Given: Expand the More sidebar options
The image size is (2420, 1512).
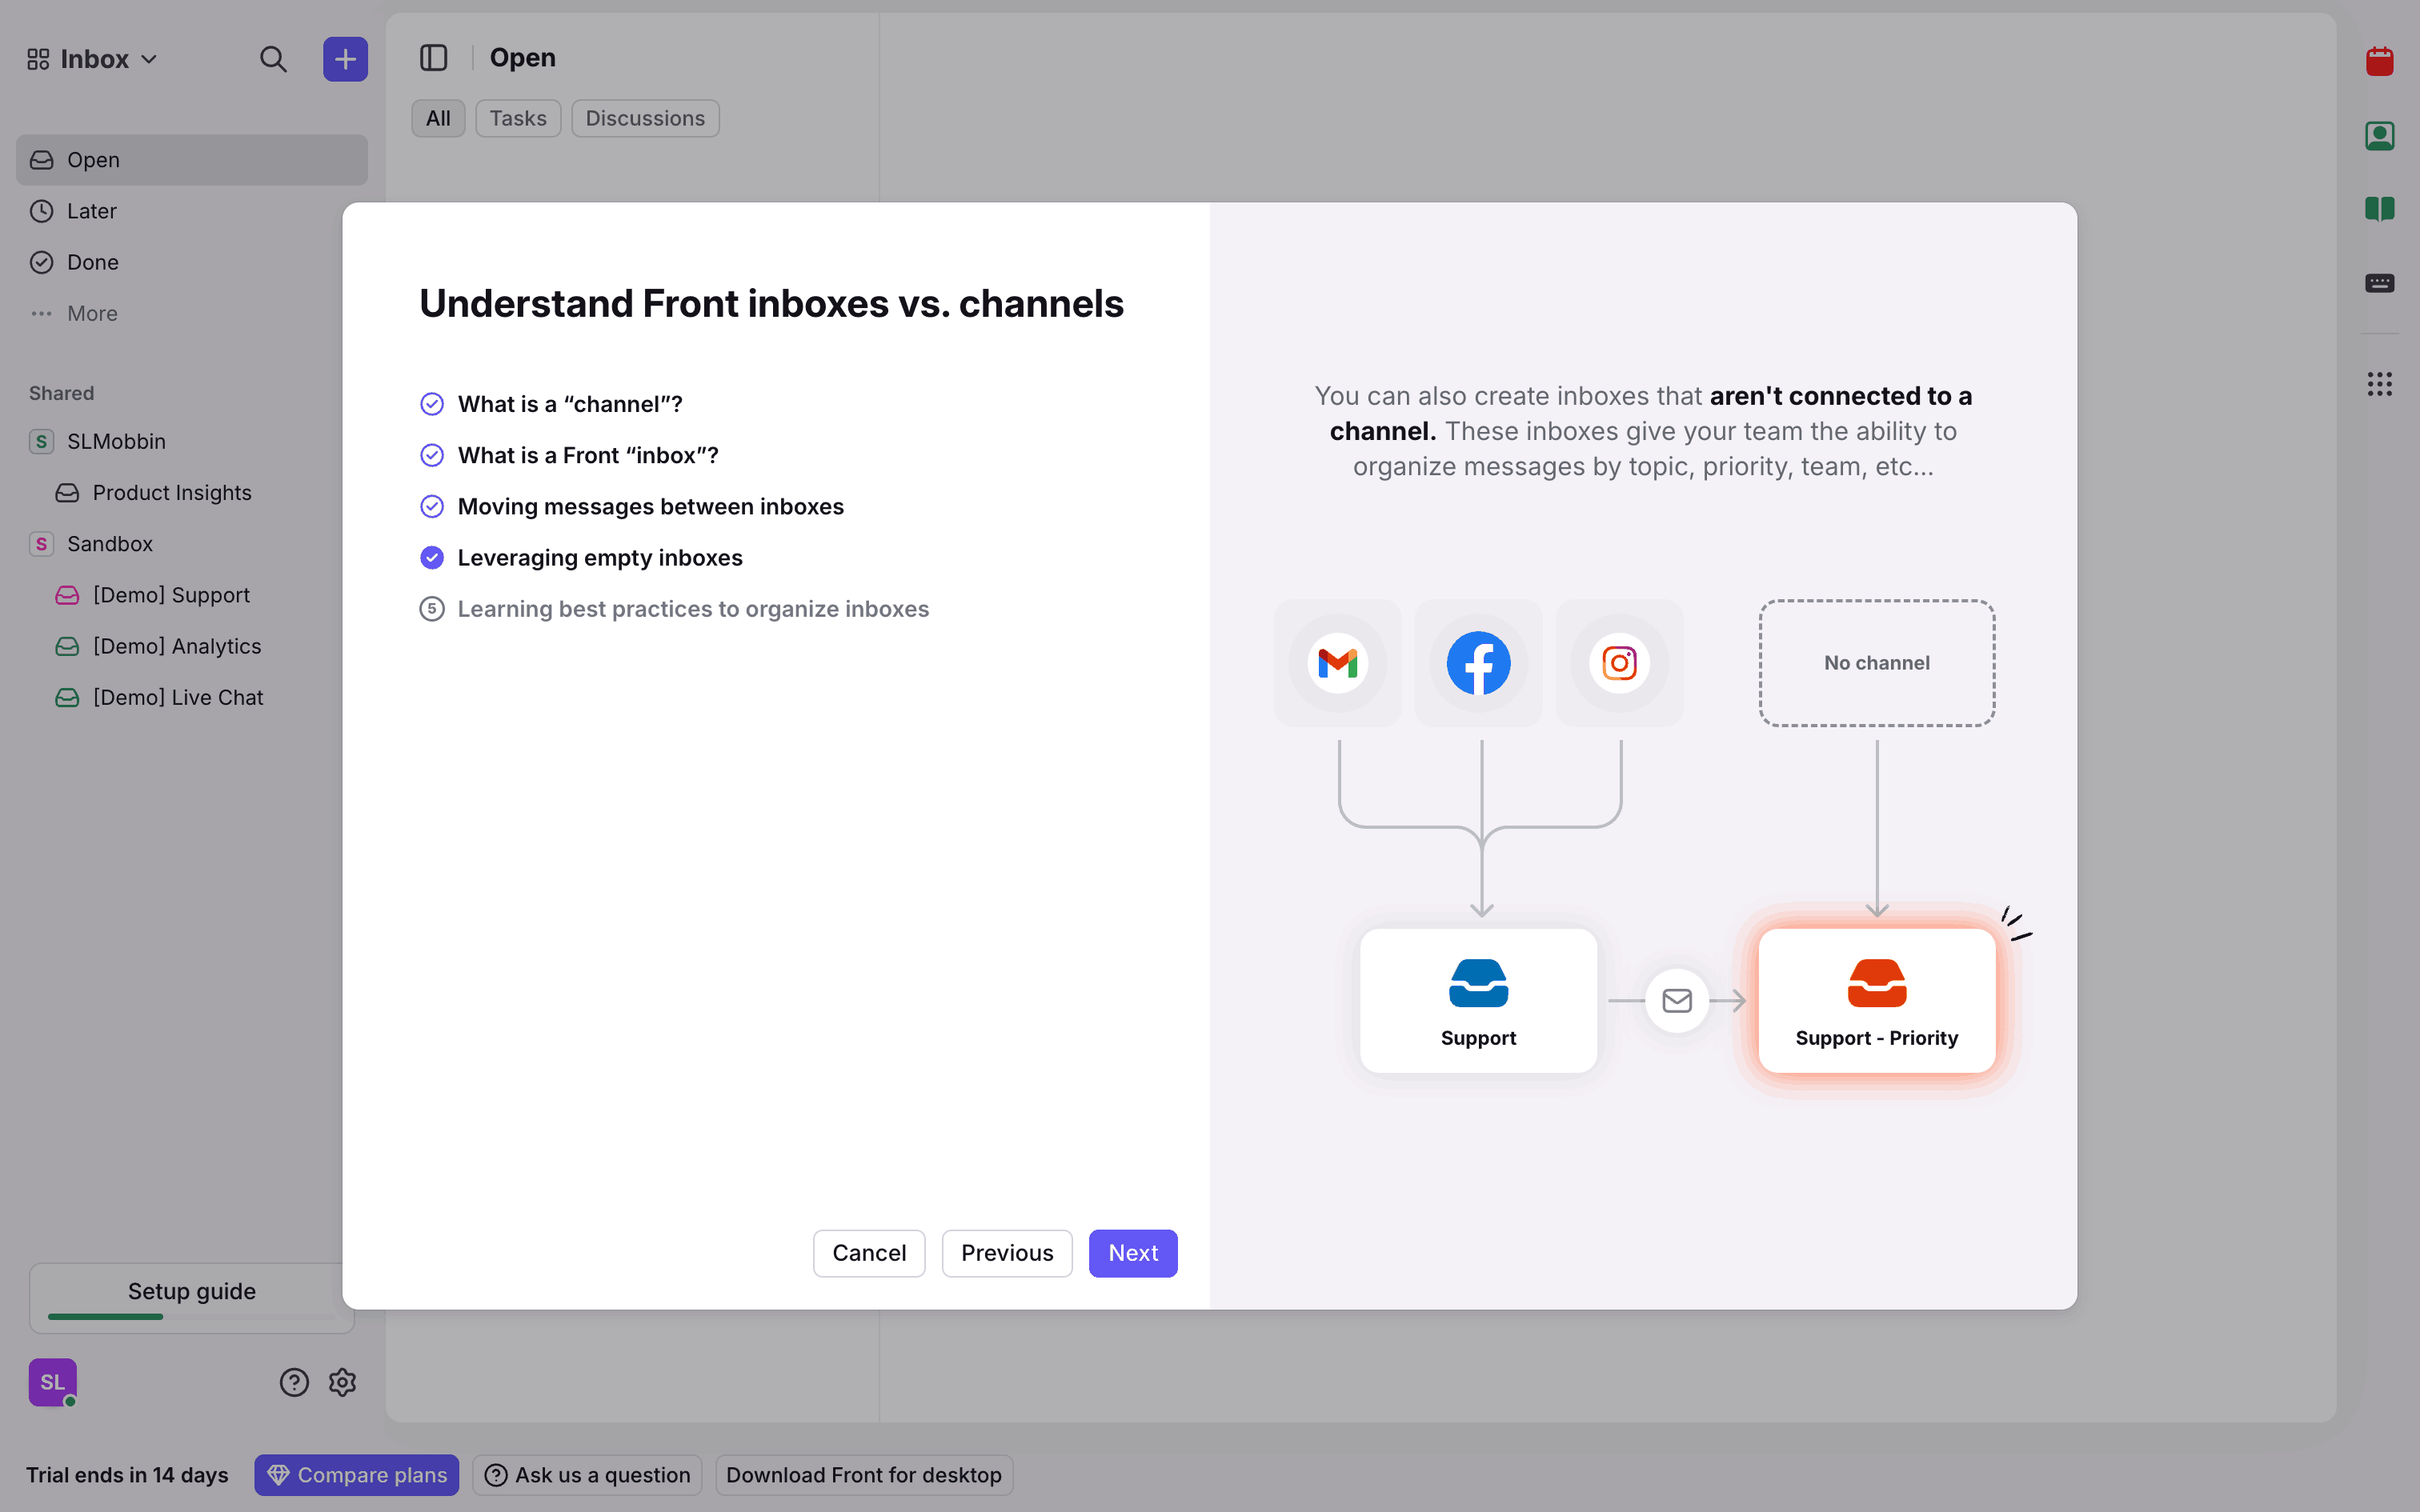Looking at the screenshot, I should coord(91,314).
